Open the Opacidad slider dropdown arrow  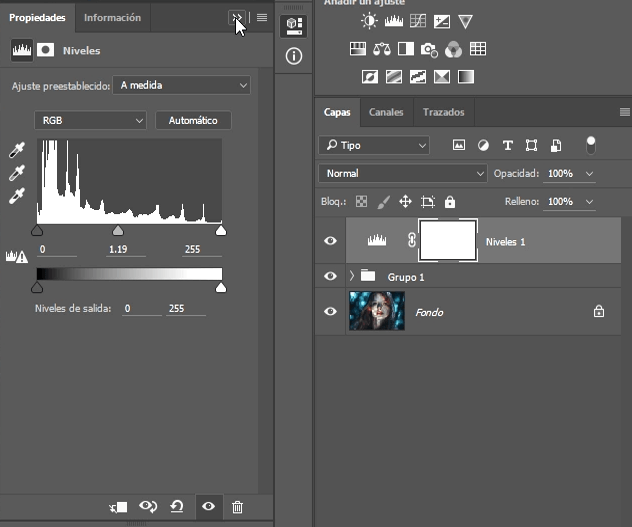click(589, 174)
